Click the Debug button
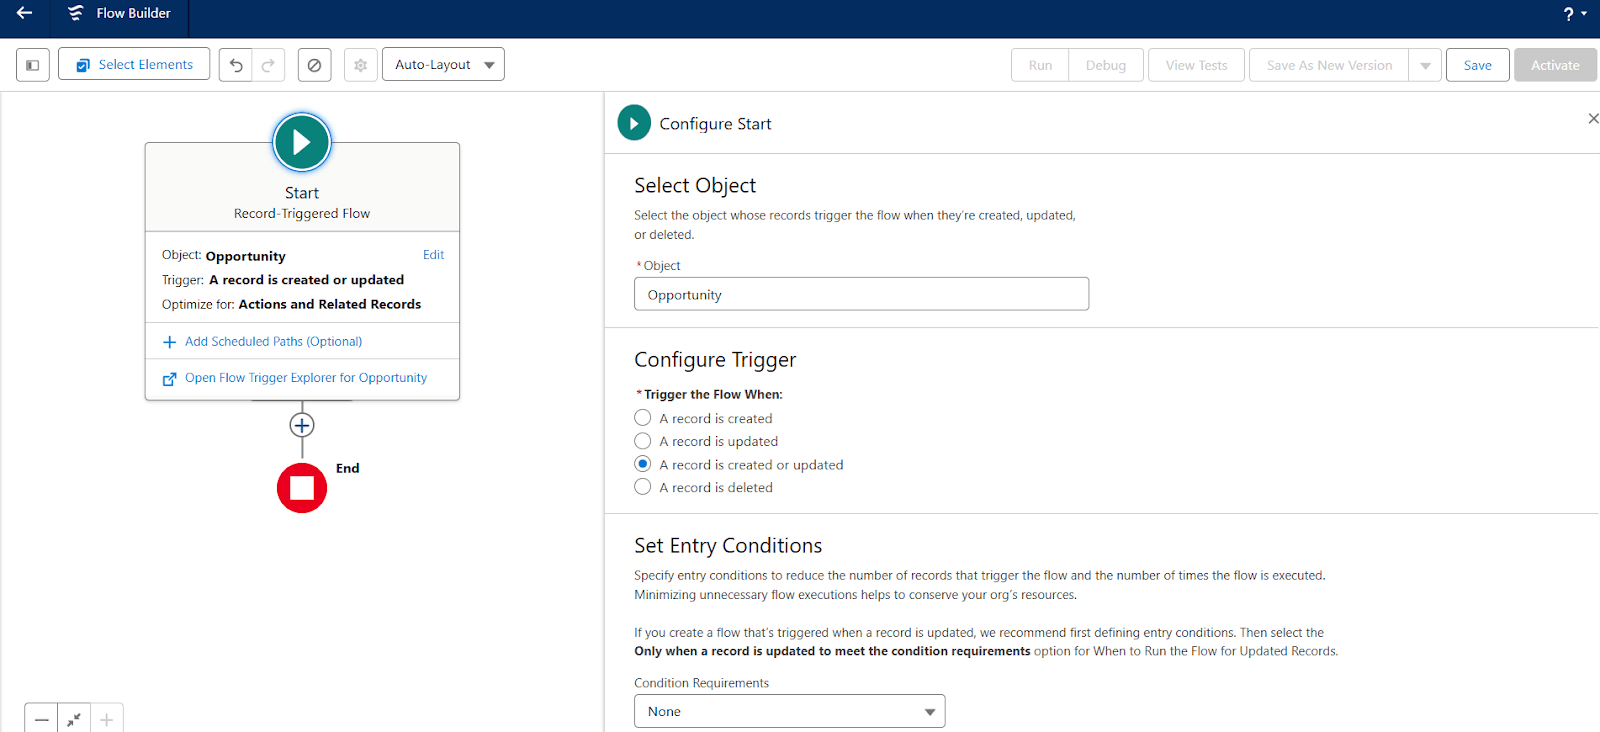The image size is (1600, 732). (1106, 65)
